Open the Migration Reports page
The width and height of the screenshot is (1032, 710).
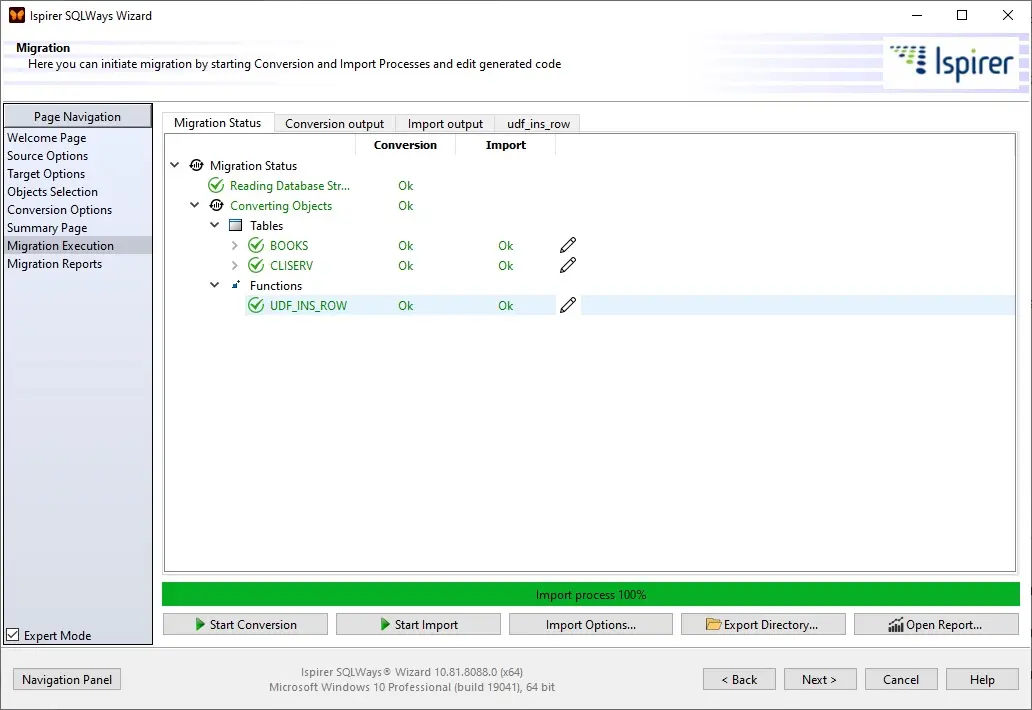pos(55,264)
